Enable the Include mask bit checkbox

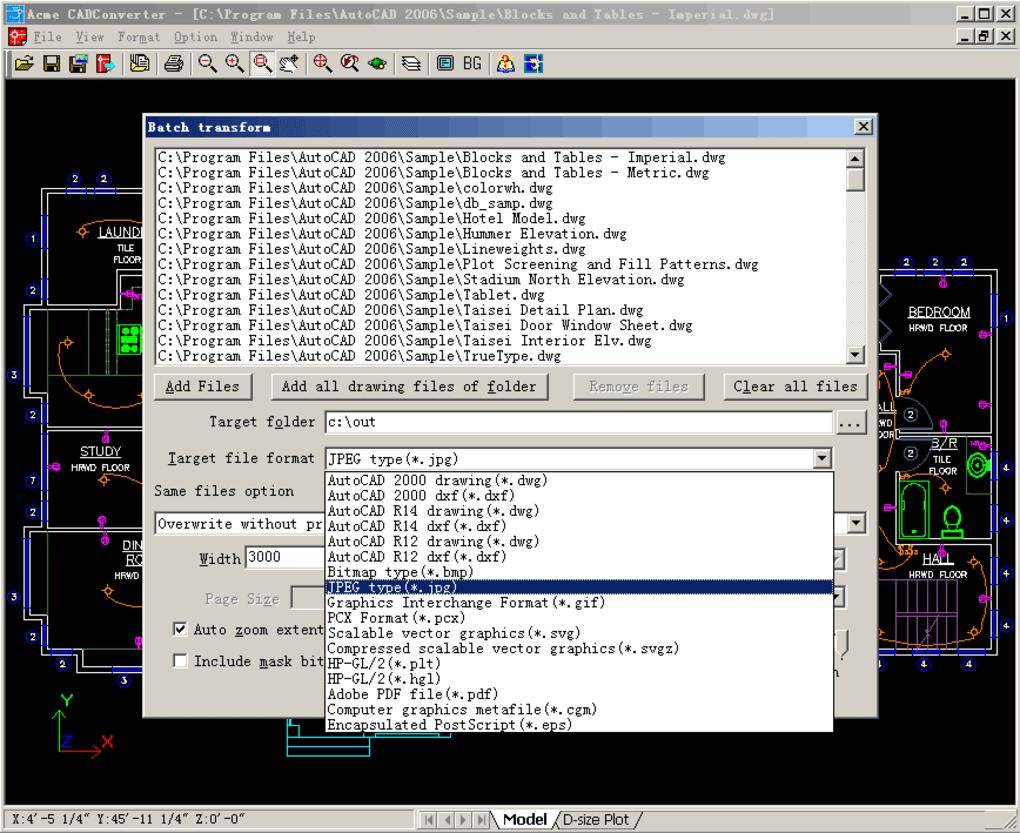click(x=181, y=661)
